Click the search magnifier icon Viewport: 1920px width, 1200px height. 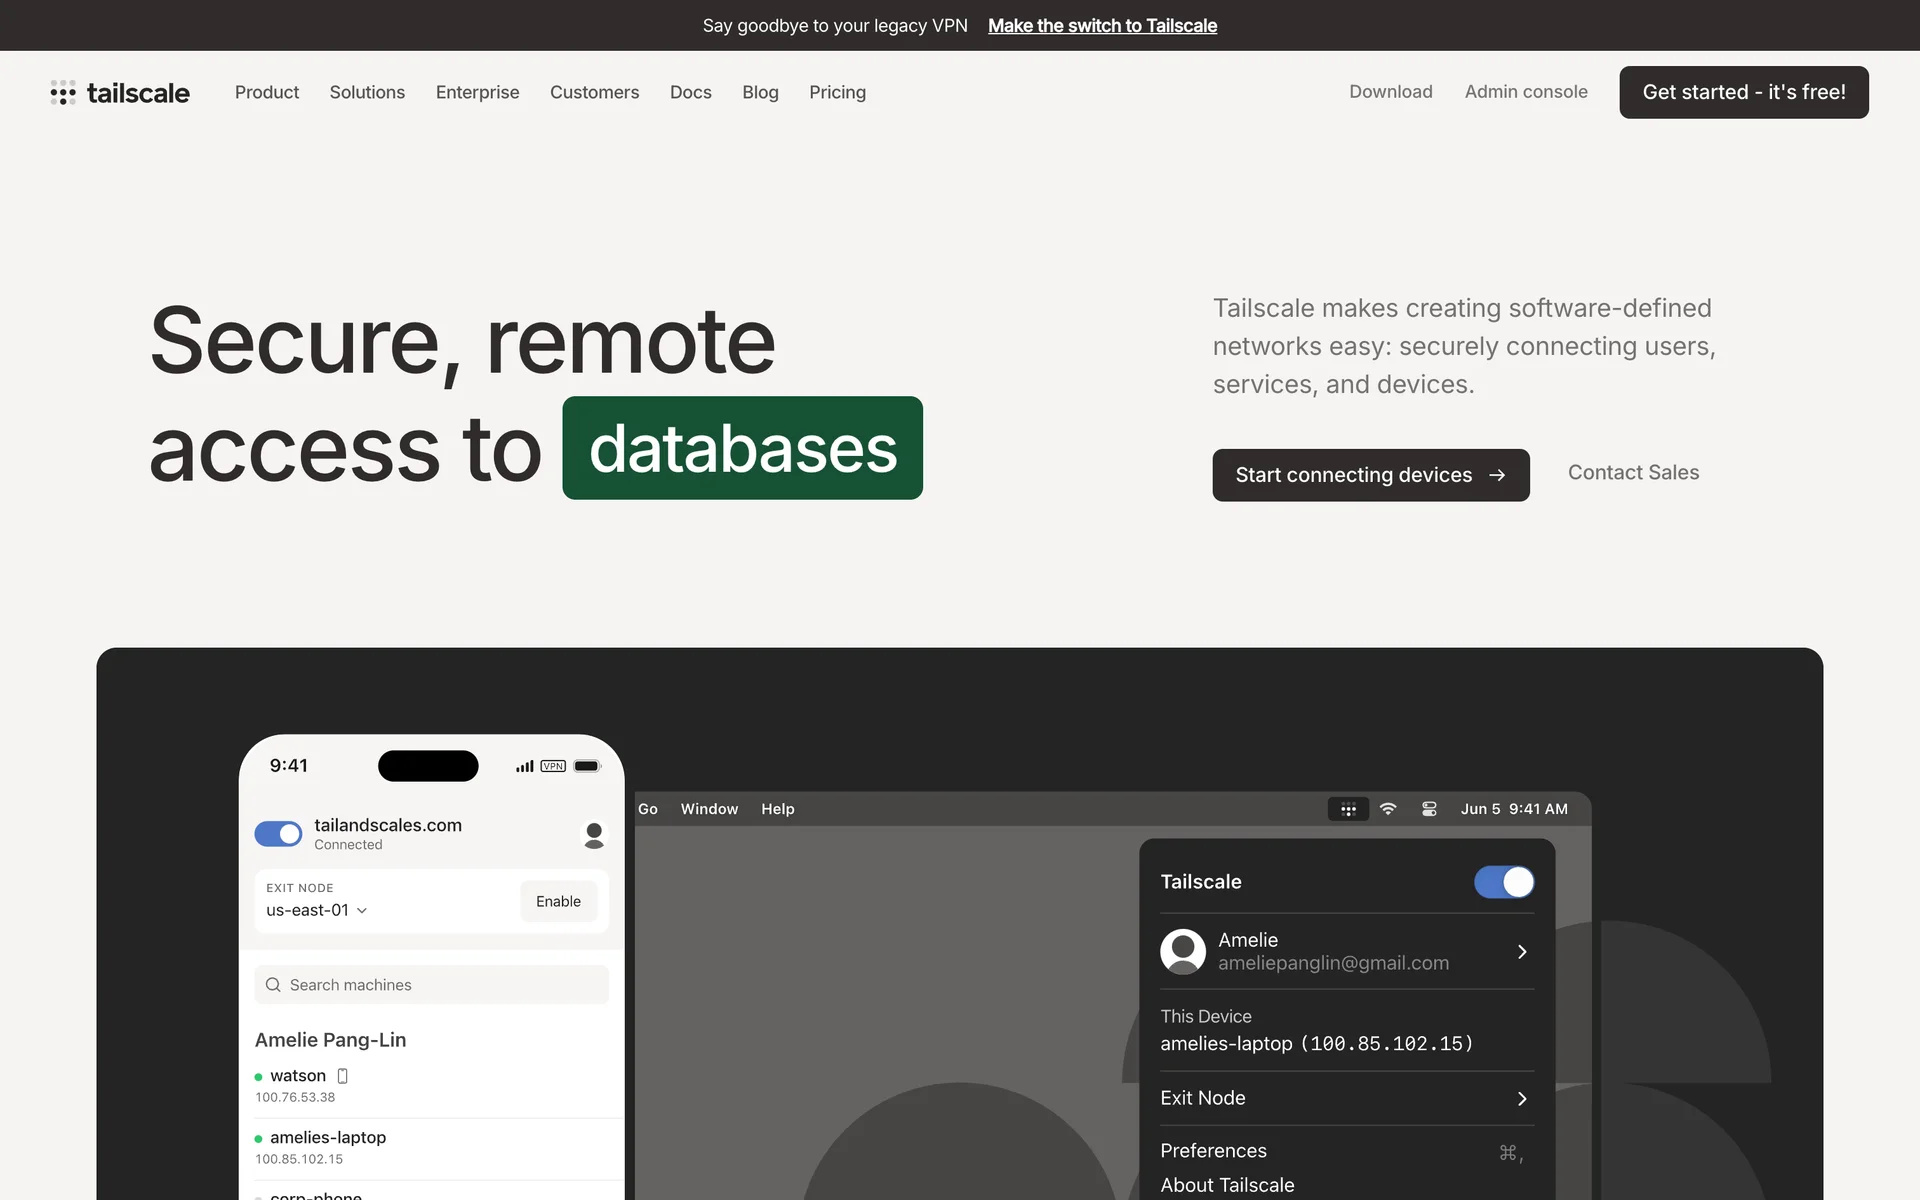[273, 985]
